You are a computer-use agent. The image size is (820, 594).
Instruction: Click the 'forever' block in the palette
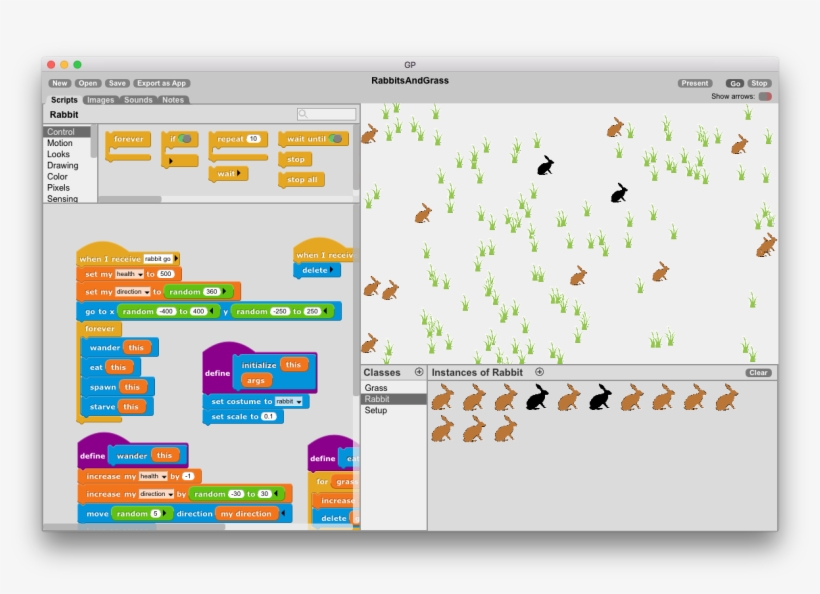pyautogui.click(x=128, y=139)
